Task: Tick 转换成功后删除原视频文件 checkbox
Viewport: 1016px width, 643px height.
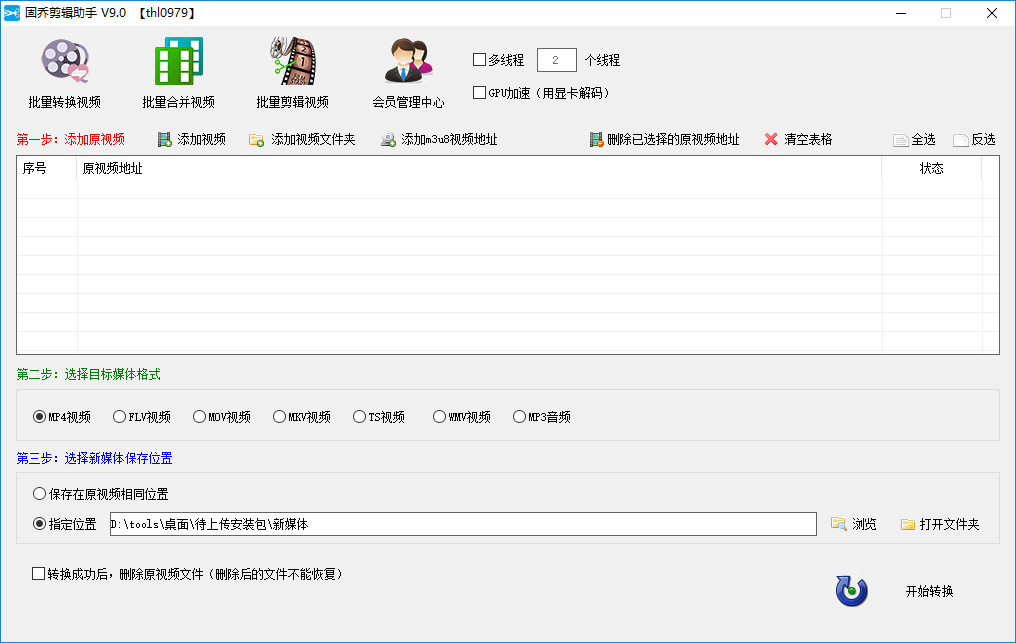Action: point(38,574)
